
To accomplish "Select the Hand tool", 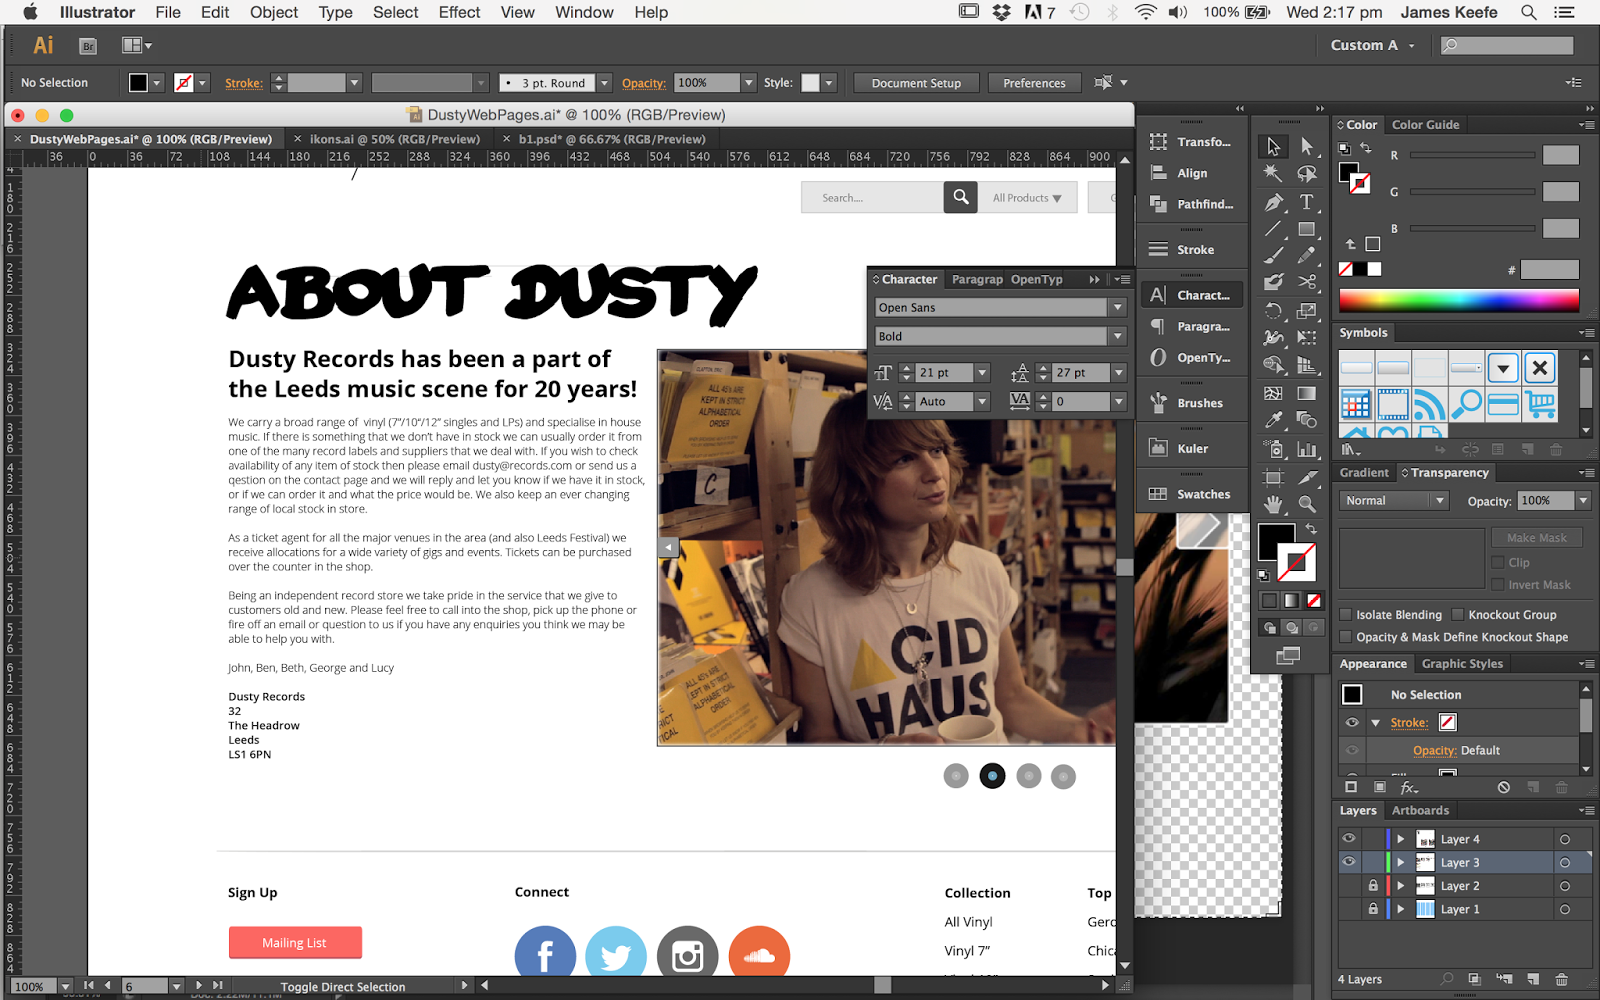I will tap(1273, 504).
